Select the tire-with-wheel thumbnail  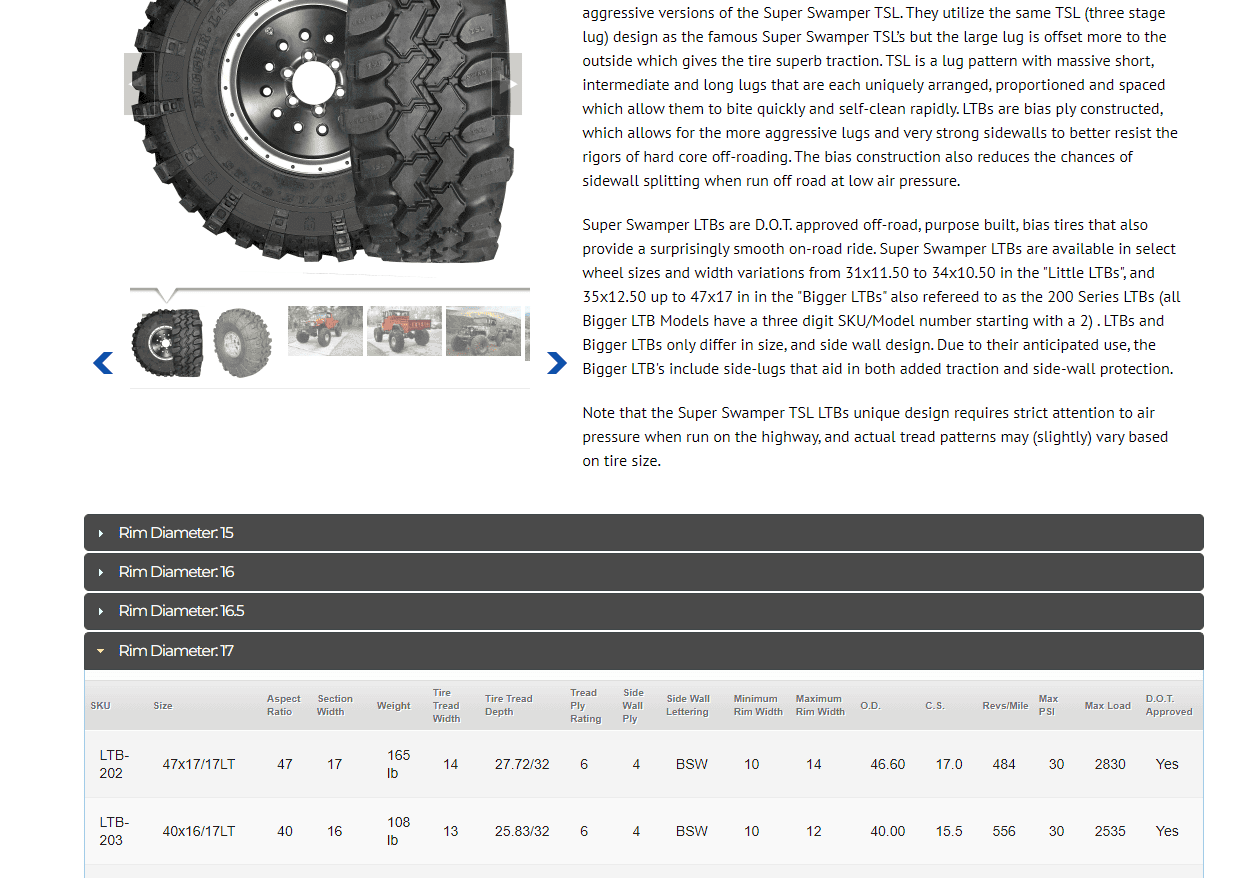click(167, 342)
